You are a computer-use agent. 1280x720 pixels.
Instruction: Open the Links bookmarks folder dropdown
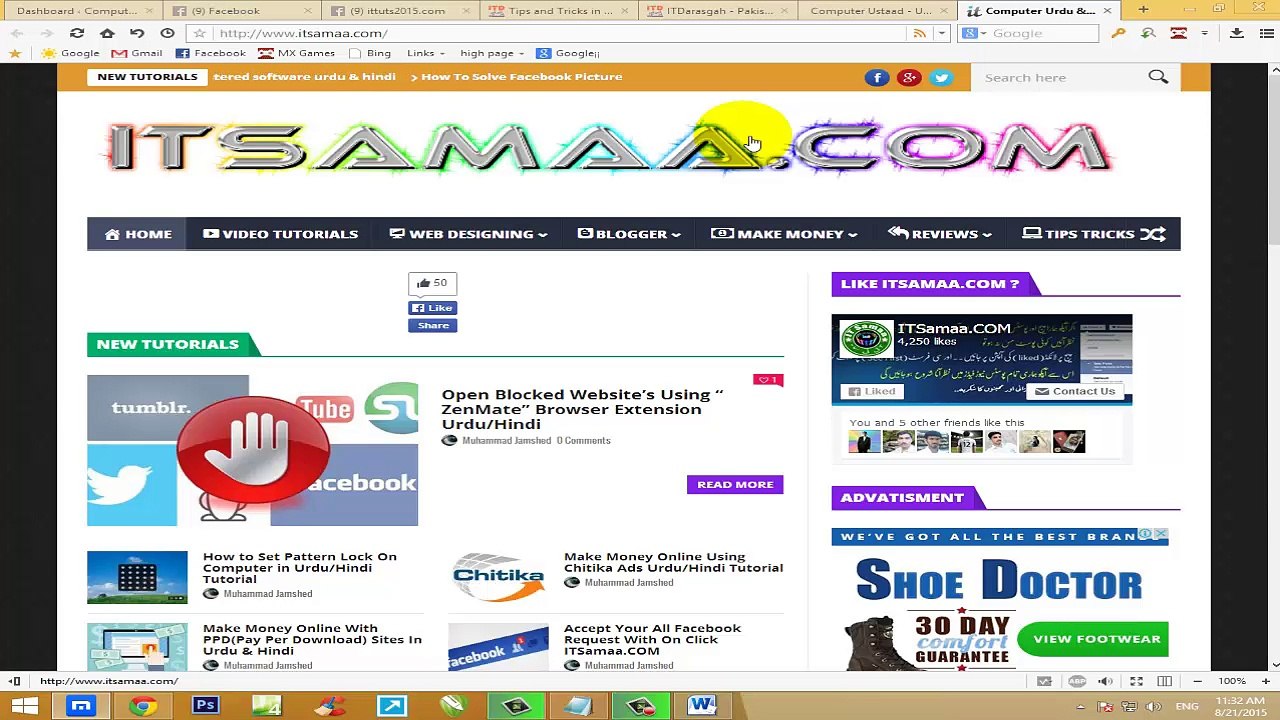point(425,53)
